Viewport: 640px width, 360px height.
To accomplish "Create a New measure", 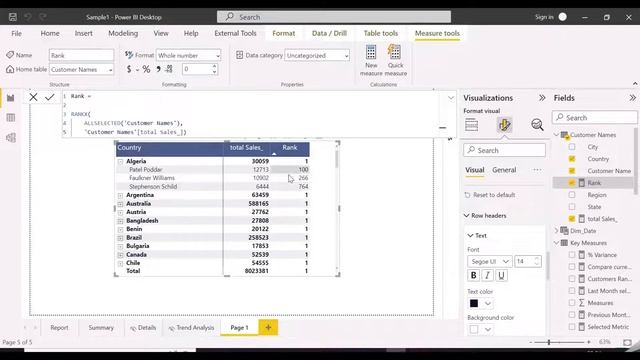I will 371,60.
